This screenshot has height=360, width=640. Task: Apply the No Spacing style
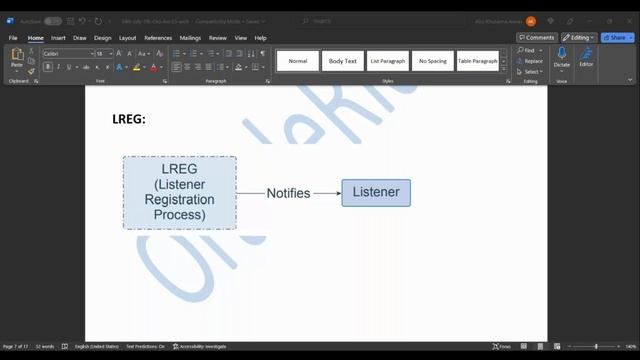(433, 61)
